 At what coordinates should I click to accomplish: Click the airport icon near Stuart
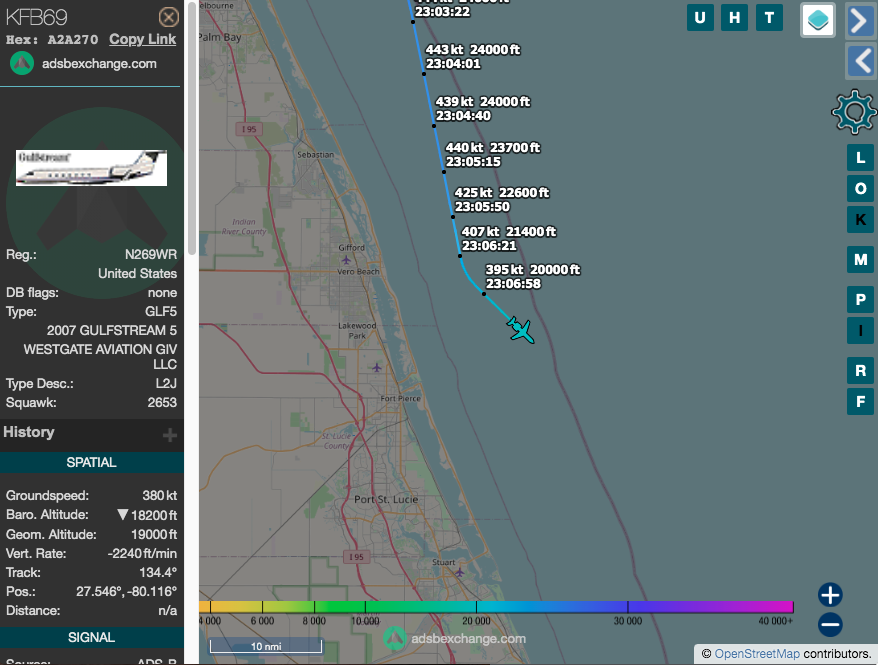pos(459,572)
